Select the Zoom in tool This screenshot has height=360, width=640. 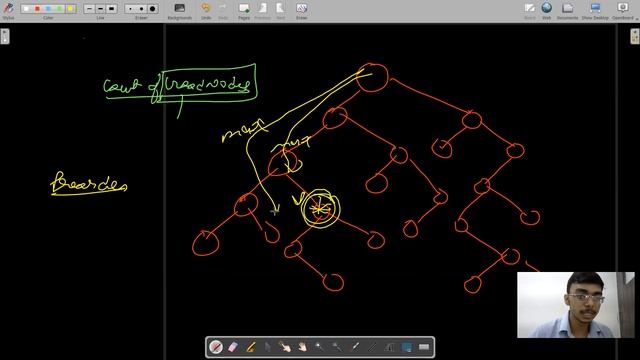[x=320, y=347]
